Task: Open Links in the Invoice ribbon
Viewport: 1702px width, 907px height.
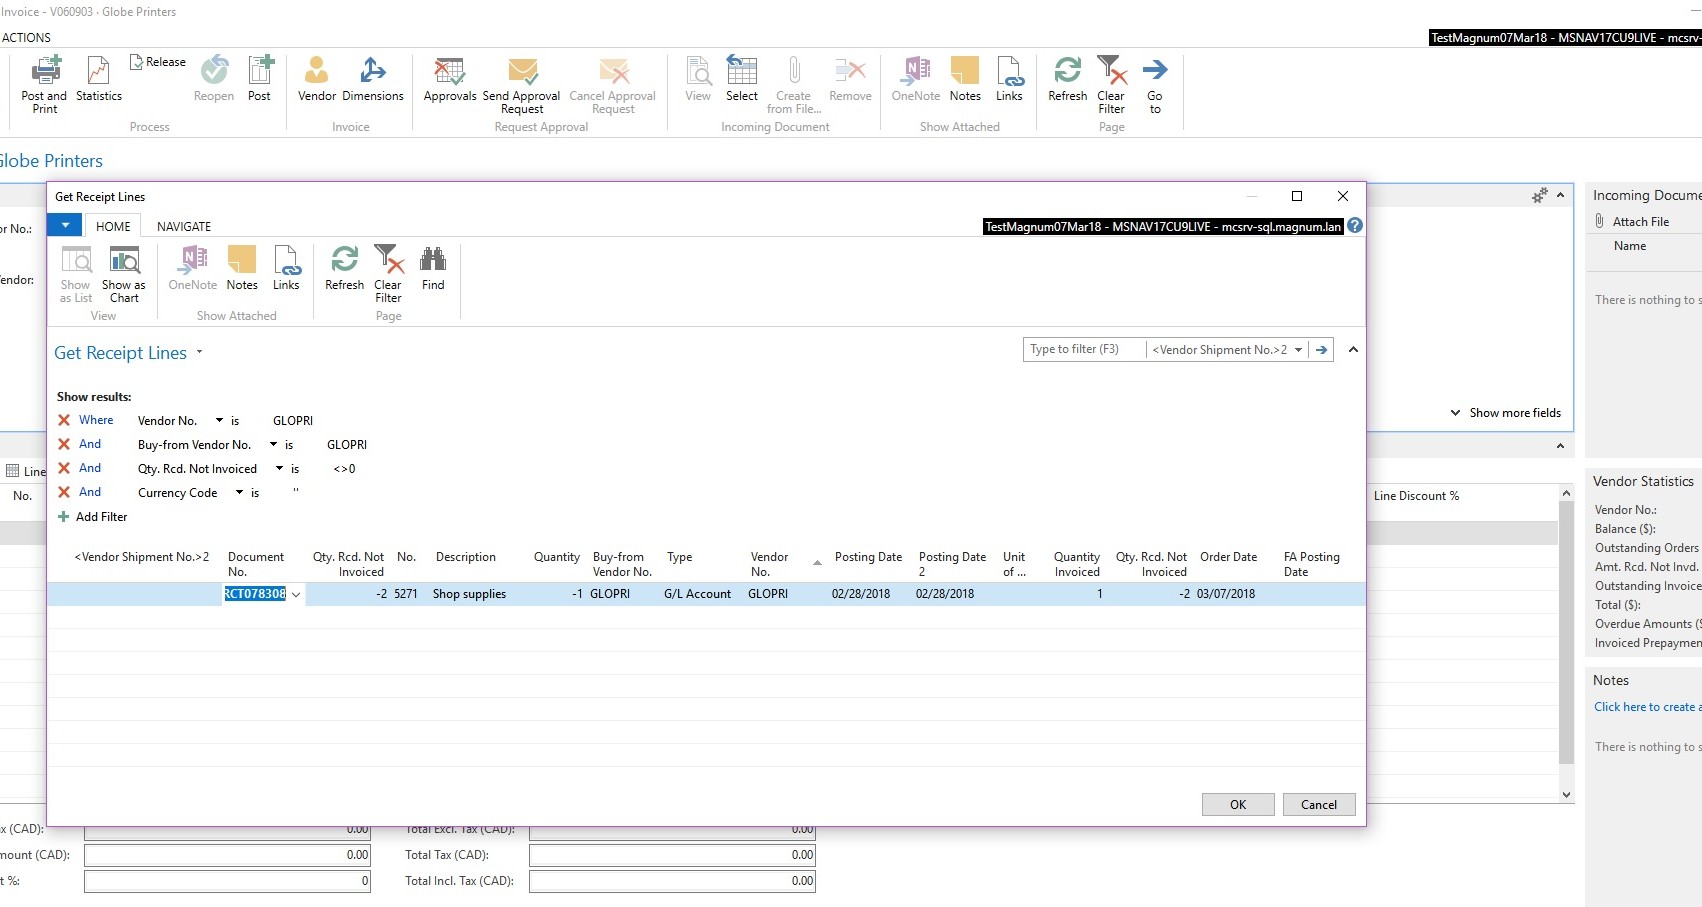Action: coord(1009,79)
